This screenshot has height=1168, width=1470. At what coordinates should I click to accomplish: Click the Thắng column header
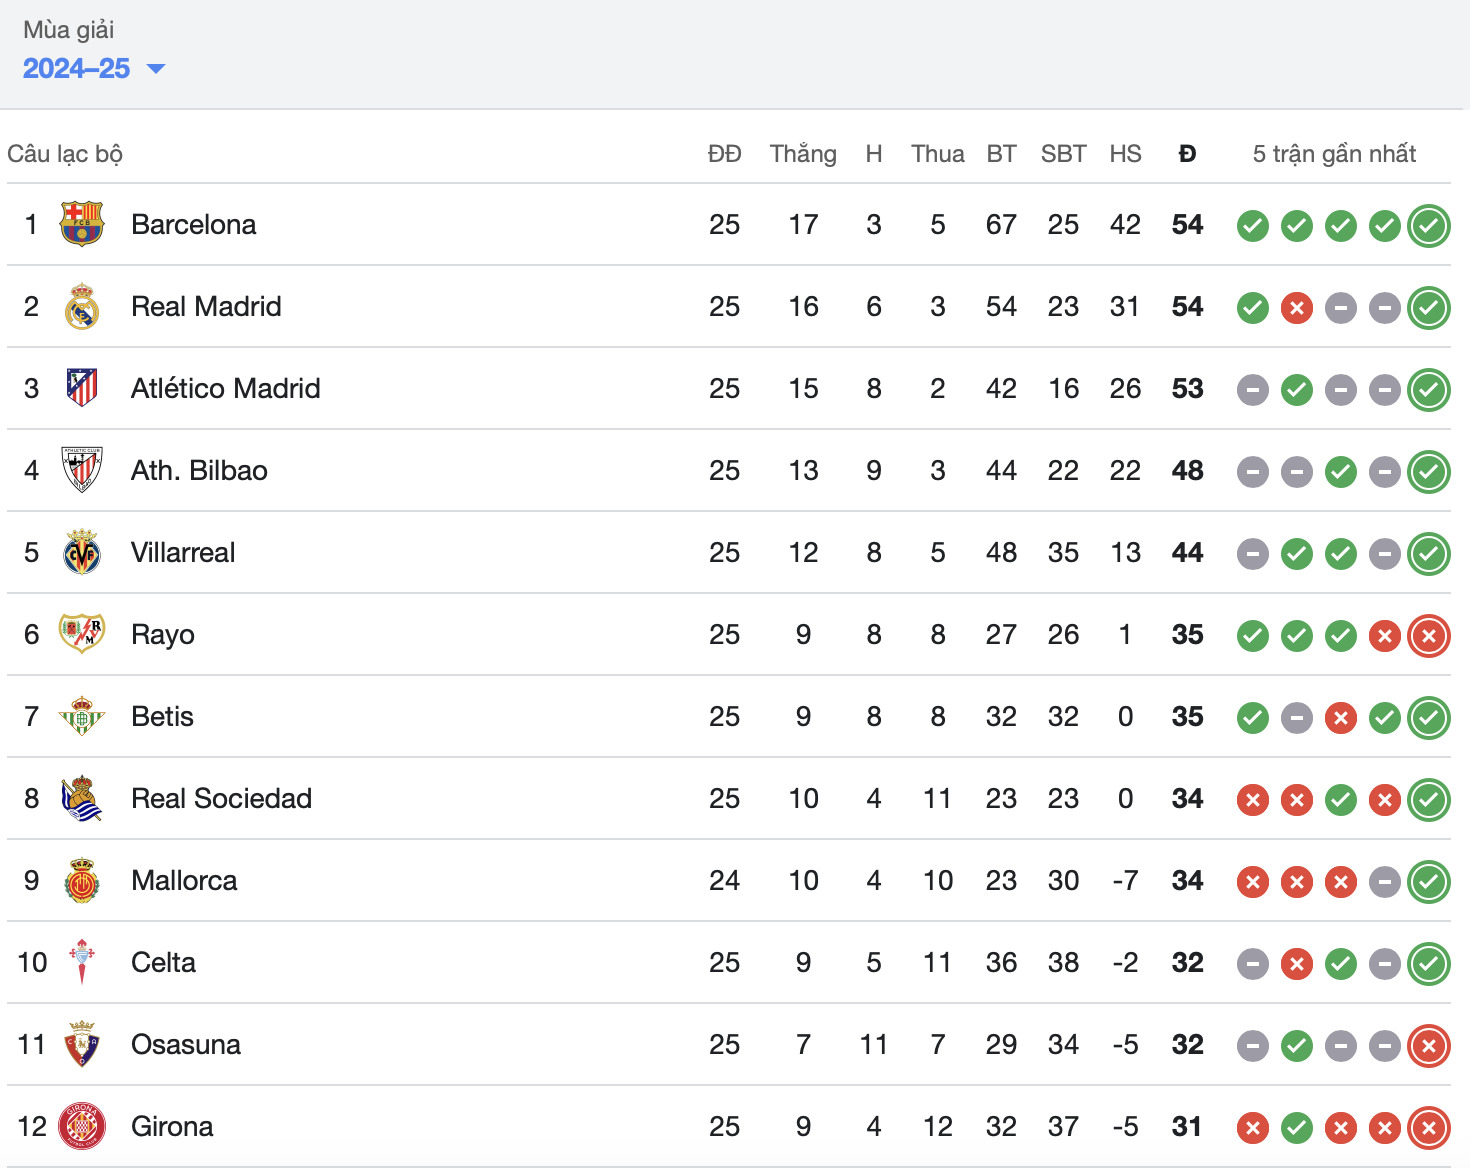tap(803, 154)
